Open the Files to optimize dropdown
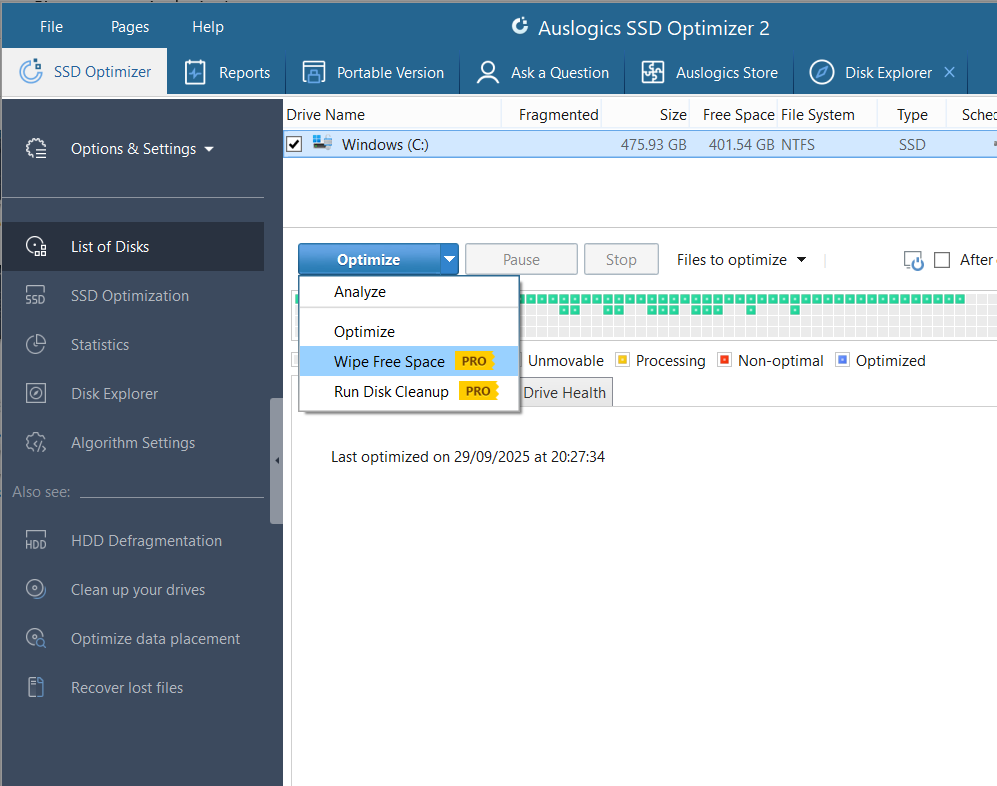 coord(741,260)
